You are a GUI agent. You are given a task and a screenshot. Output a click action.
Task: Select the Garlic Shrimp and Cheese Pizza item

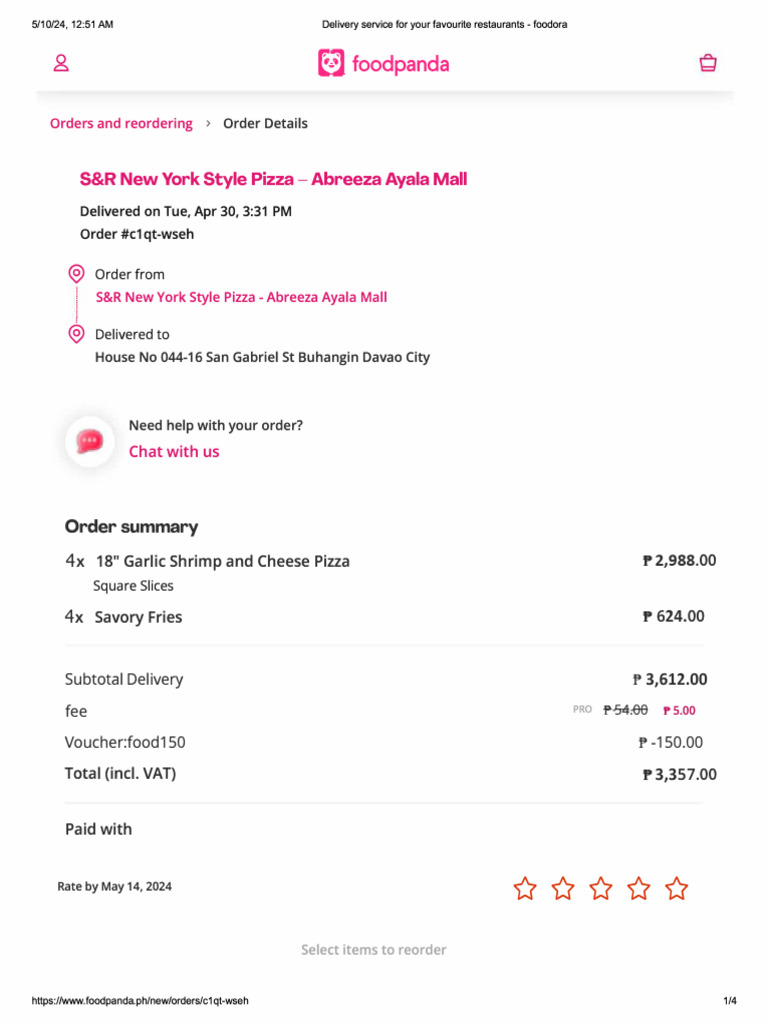point(222,562)
